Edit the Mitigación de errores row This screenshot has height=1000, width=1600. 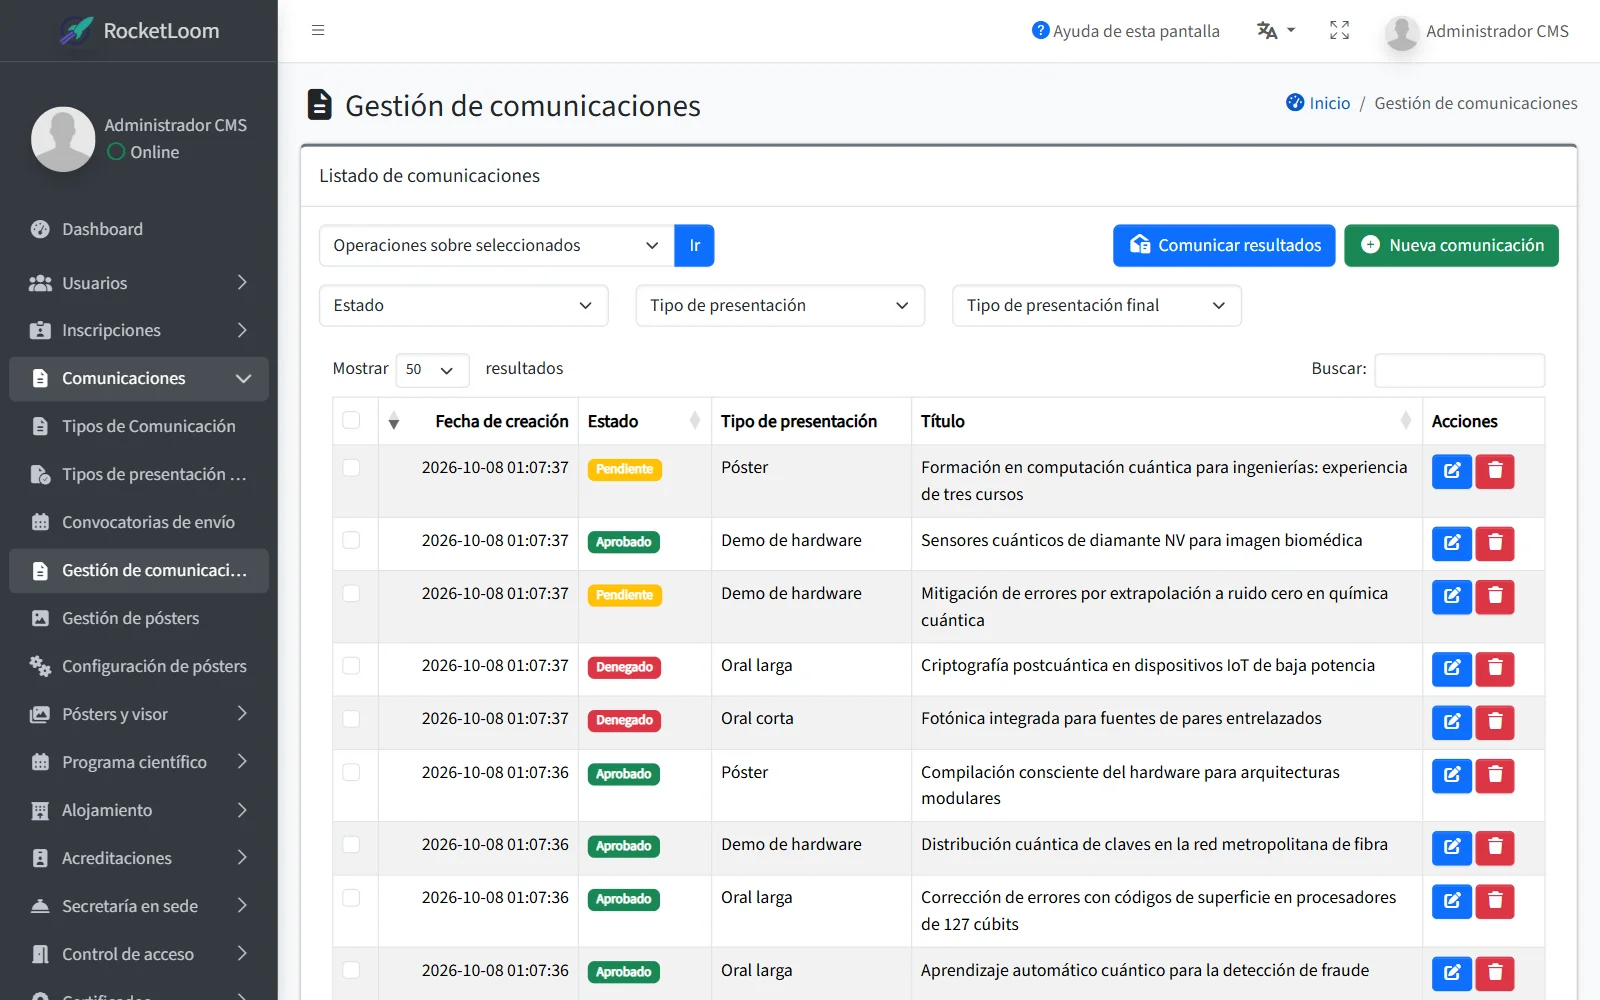point(1452,596)
